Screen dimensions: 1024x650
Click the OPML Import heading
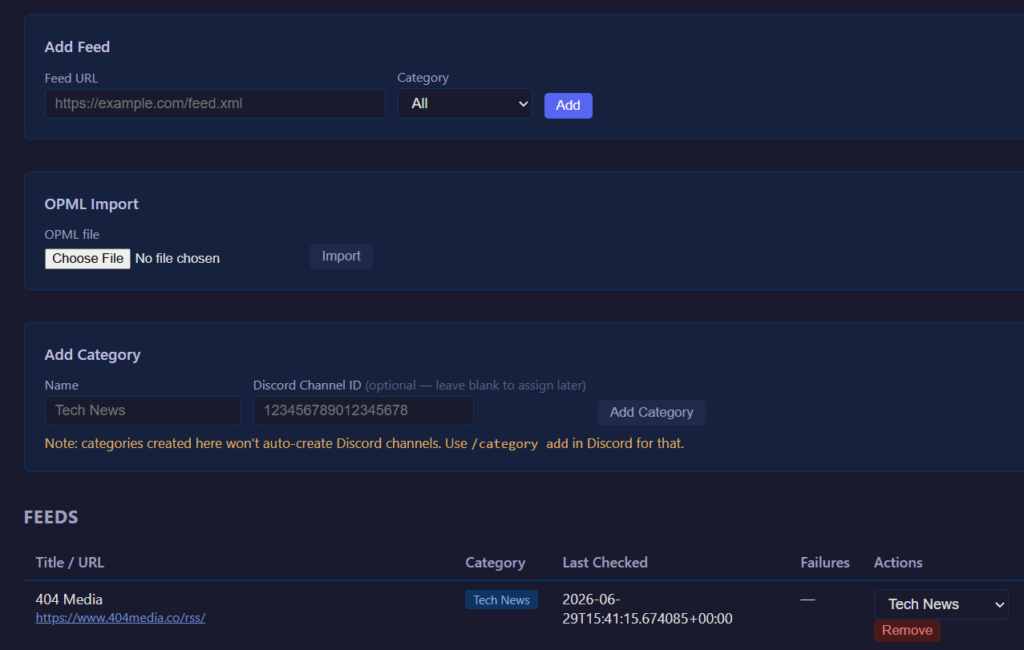click(91, 204)
